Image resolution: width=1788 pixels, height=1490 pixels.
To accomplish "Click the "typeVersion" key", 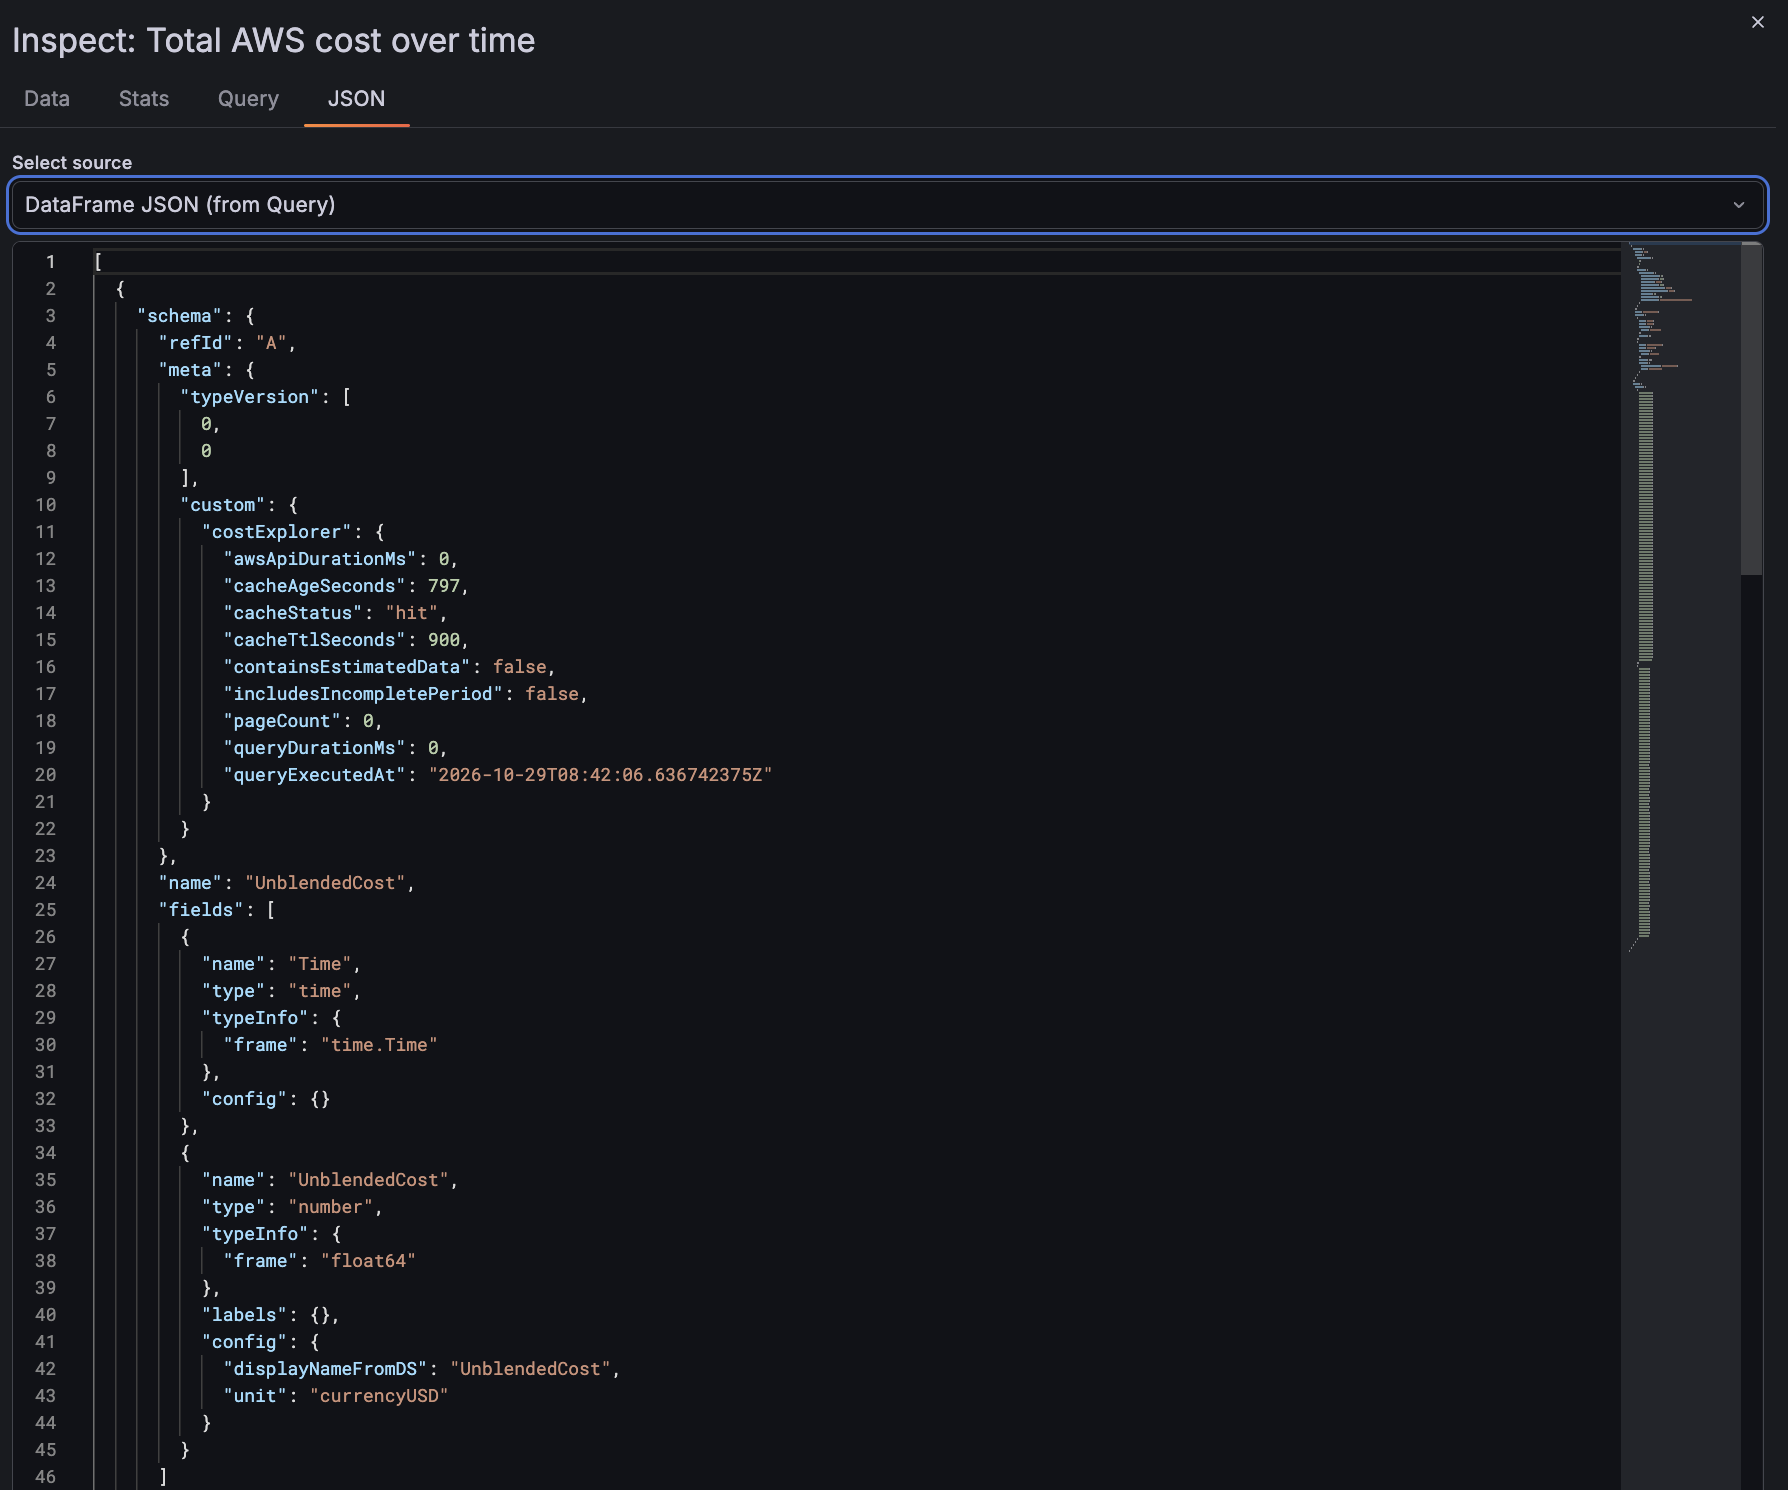I will point(250,397).
